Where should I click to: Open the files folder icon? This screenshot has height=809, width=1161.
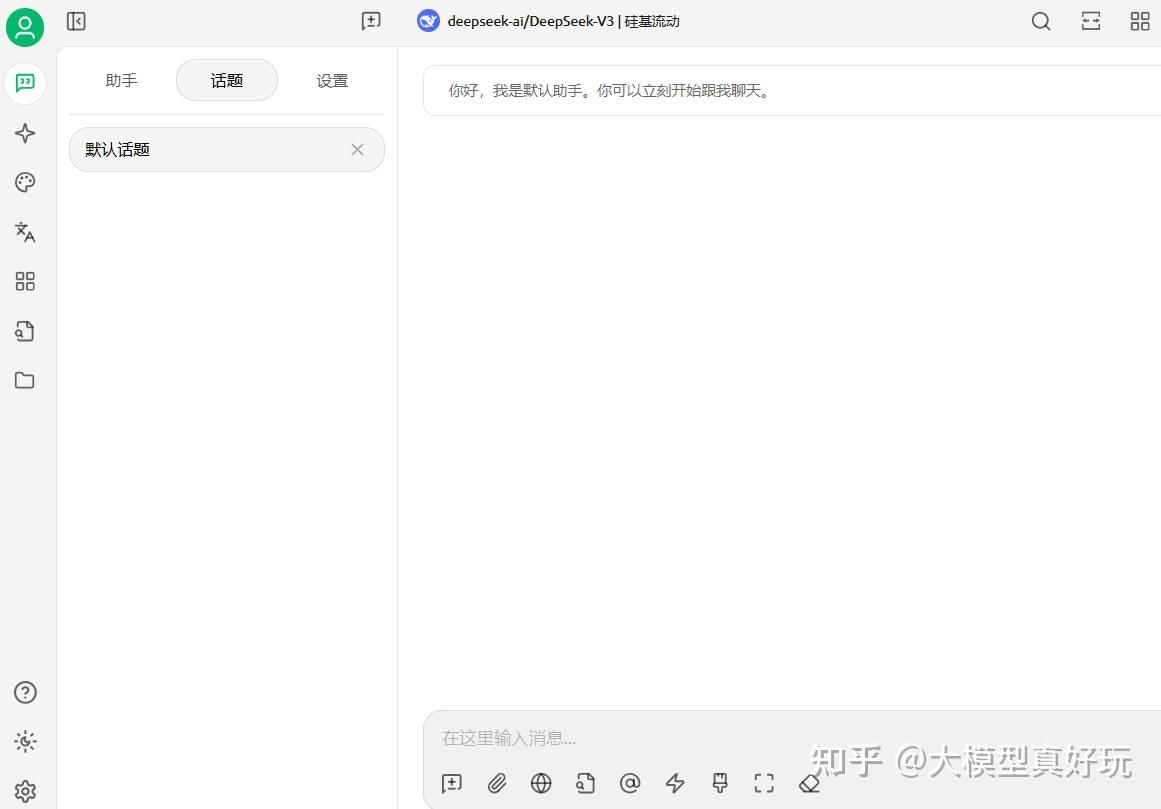(x=25, y=380)
